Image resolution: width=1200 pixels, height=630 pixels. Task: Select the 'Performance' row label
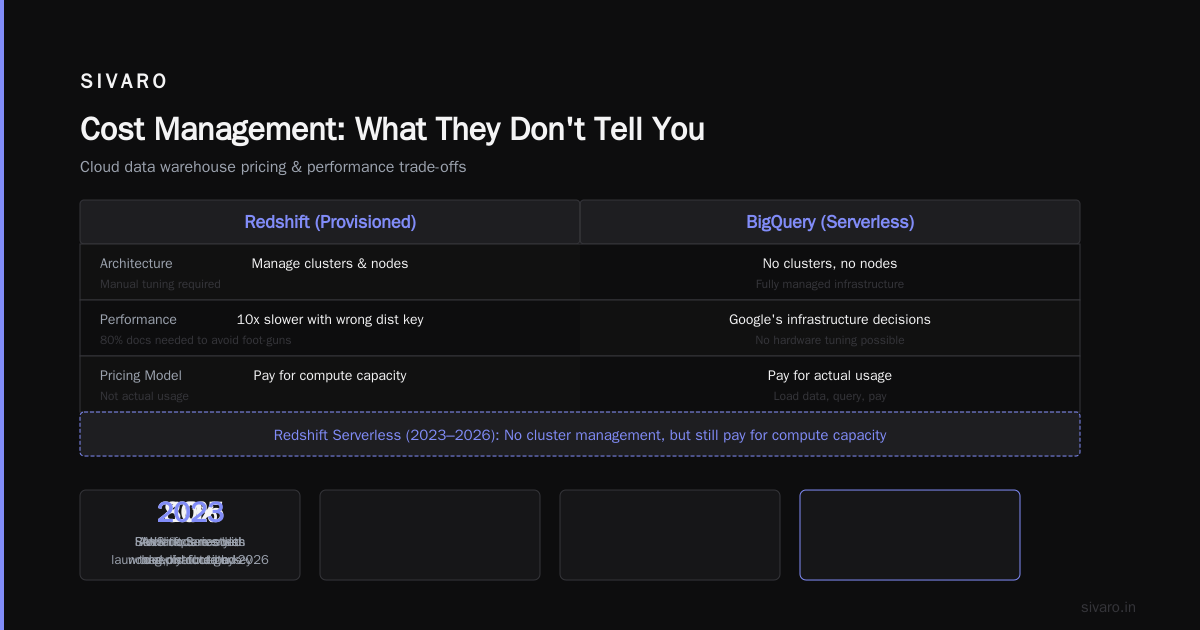point(138,320)
